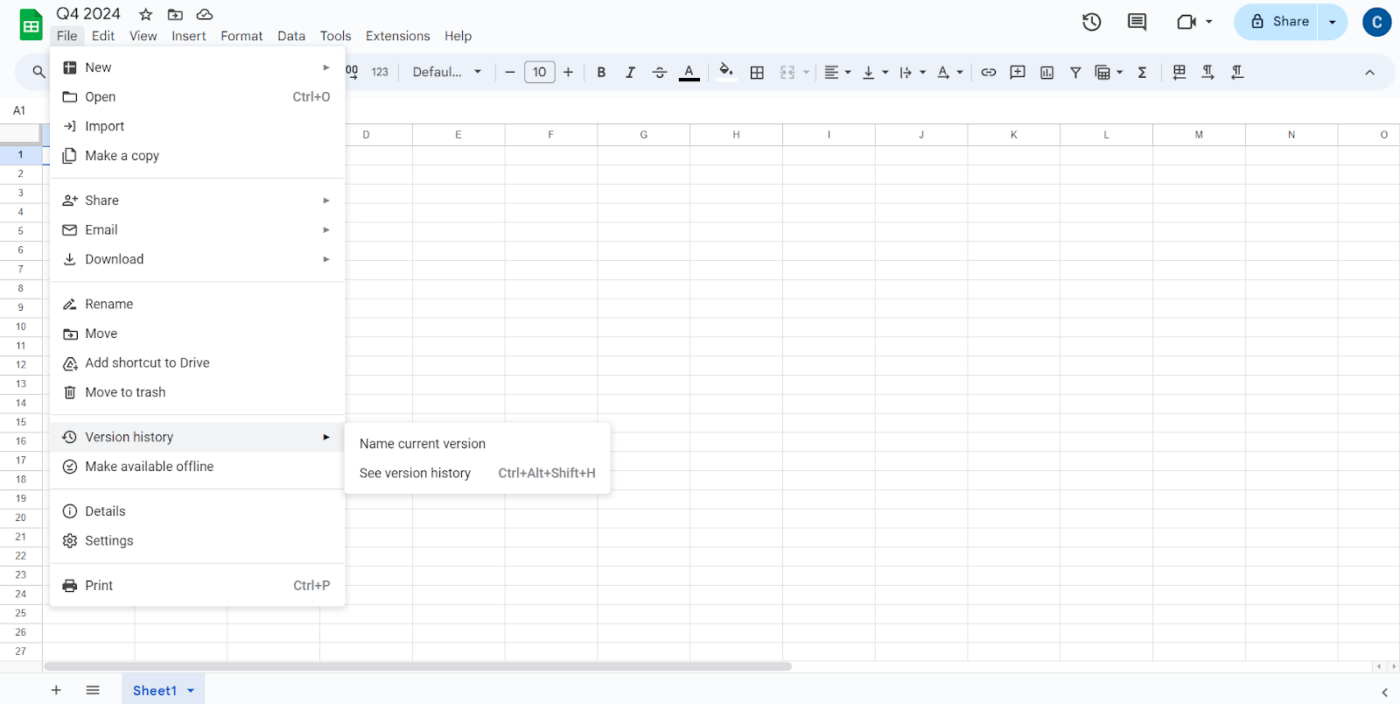This screenshot has height=704, width=1400.
Task: Click the Google Sheets home logo
Action: (31, 25)
